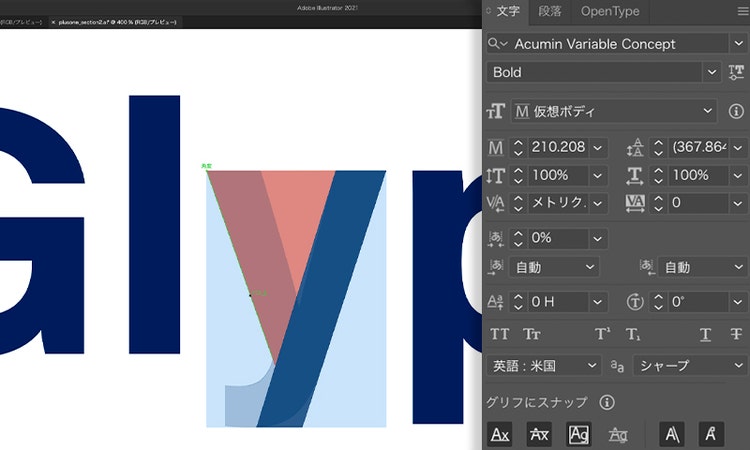Screen dimensions: 750x450
Task: Open the language 英語：米国 dropdown
Action: tap(544, 366)
